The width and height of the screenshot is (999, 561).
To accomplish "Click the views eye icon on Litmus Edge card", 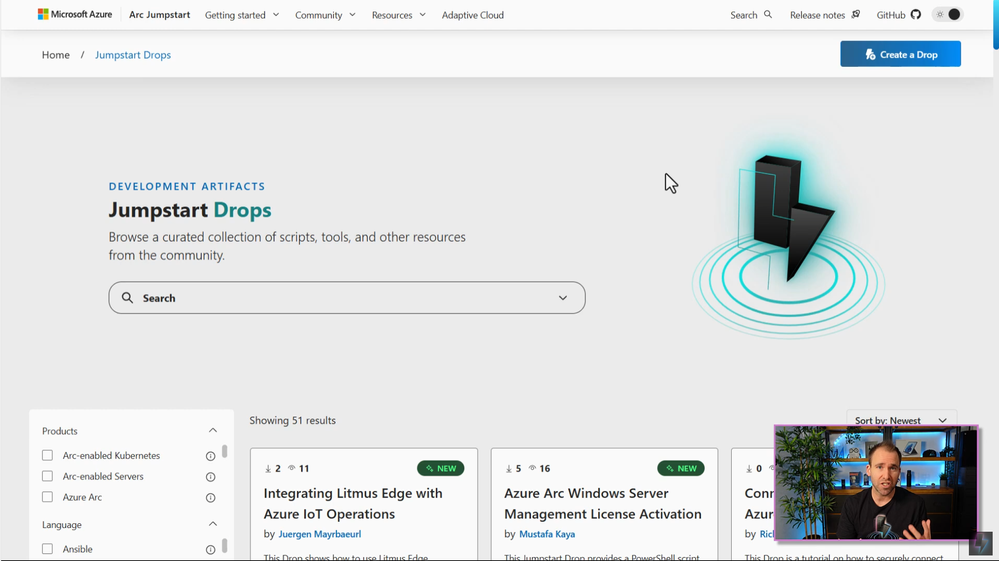I will (x=292, y=468).
